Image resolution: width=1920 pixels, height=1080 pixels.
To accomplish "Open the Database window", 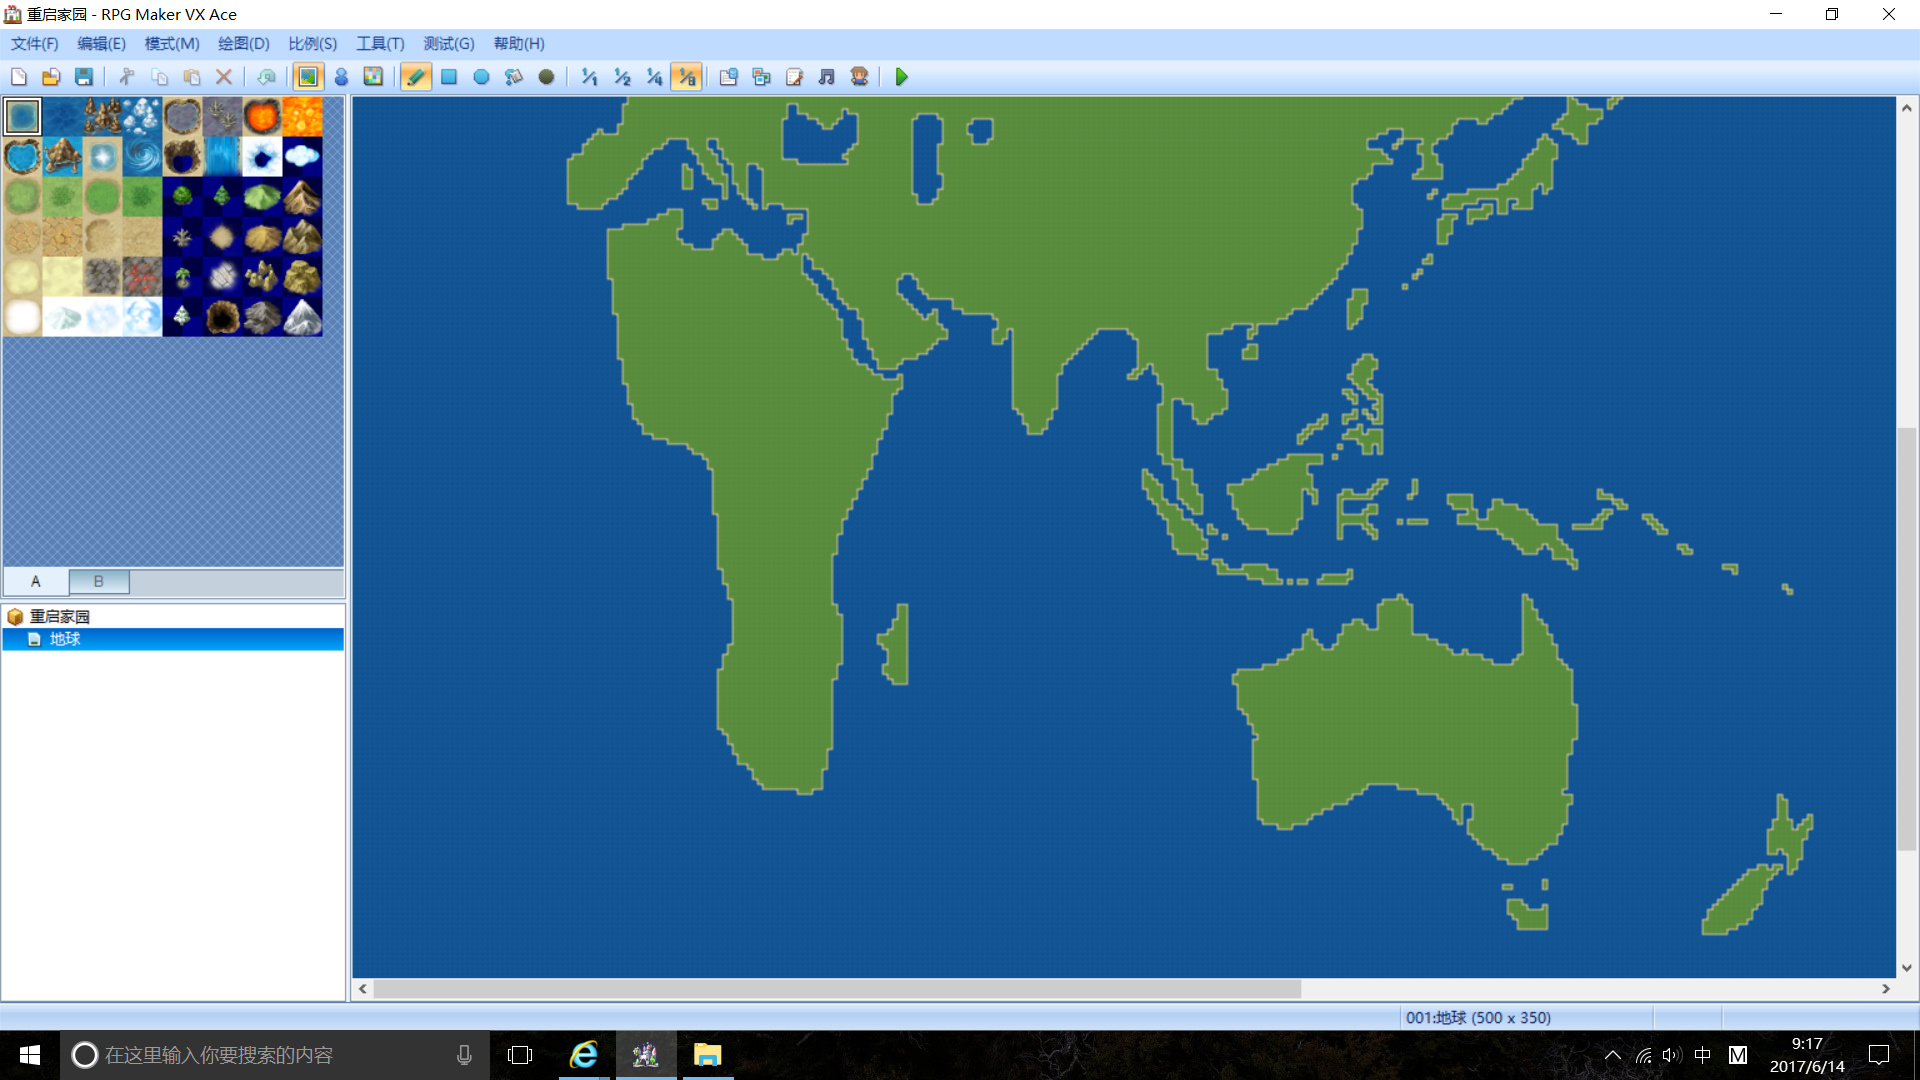I will point(729,77).
